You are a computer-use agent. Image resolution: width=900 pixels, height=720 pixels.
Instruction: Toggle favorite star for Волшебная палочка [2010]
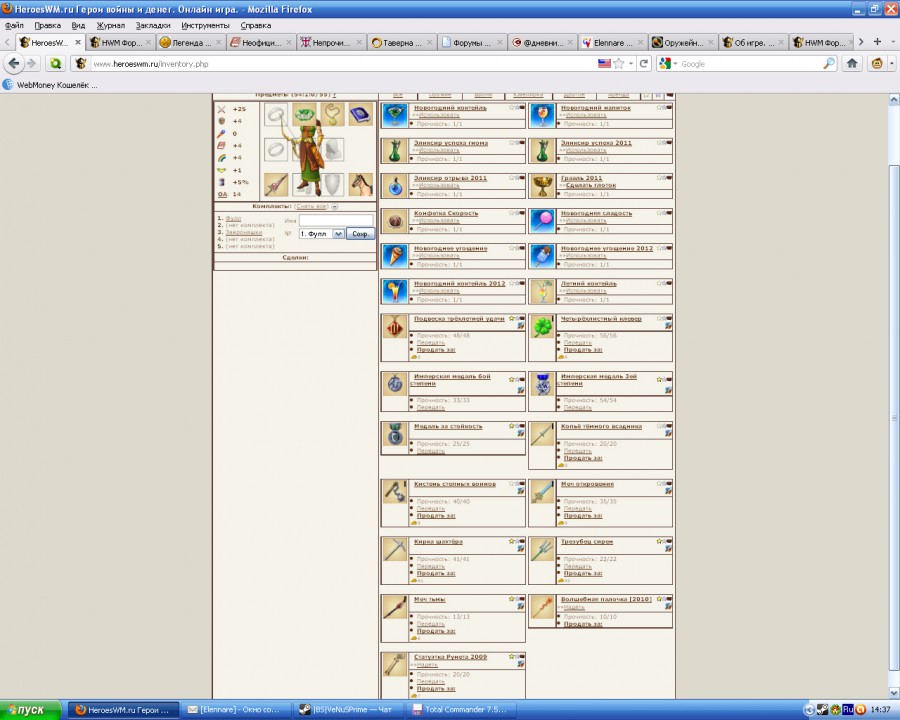coord(659,599)
